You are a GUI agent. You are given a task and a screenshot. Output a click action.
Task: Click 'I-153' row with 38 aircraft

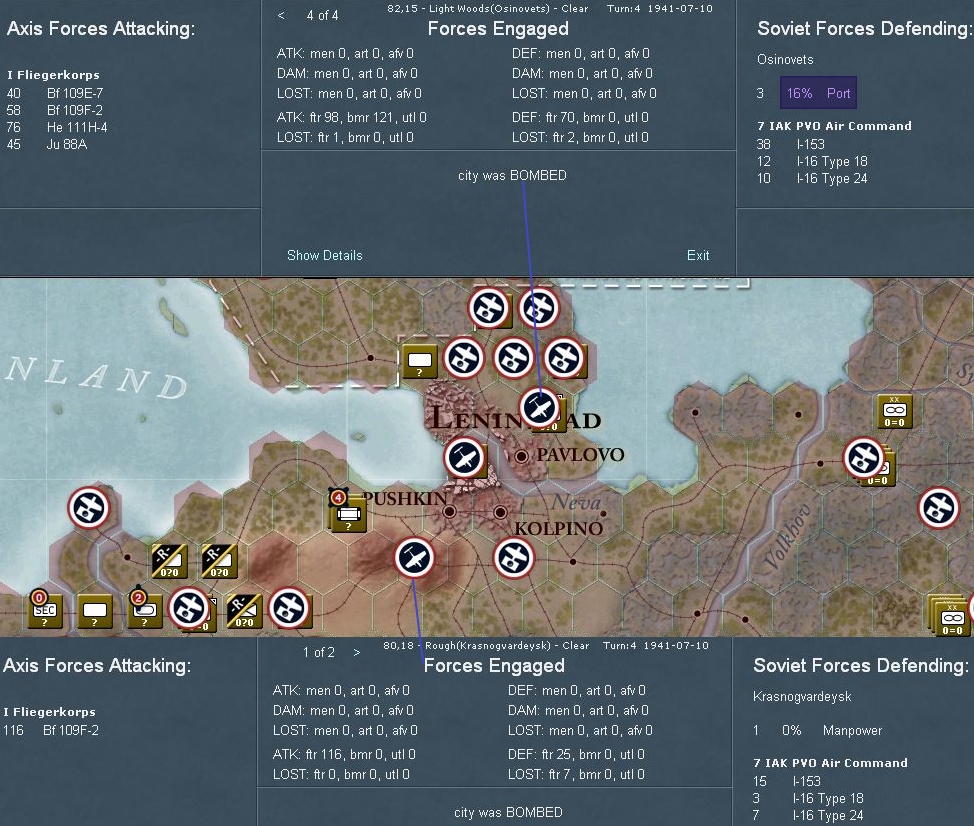(x=791, y=144)
